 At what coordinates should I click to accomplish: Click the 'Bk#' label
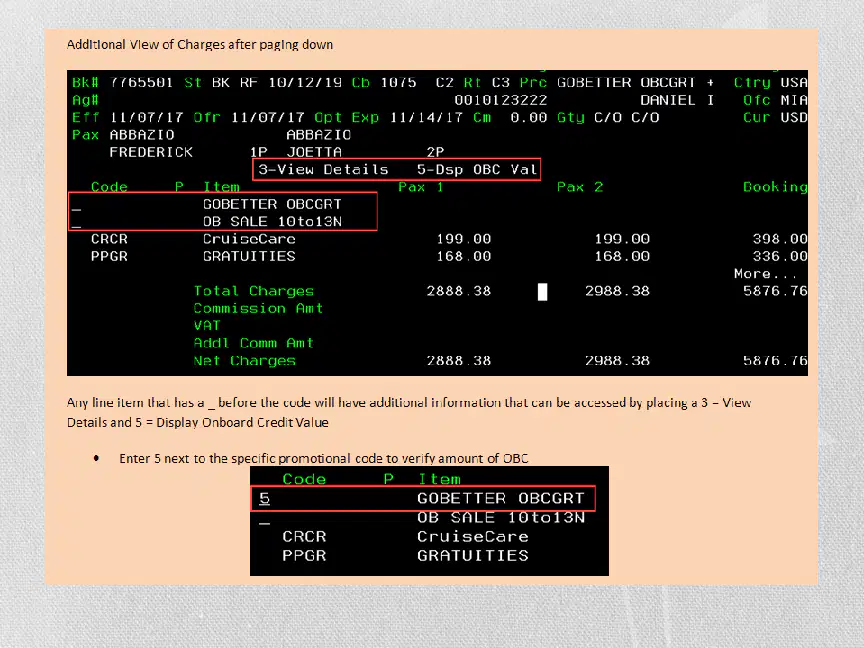(x=85, y=83)
